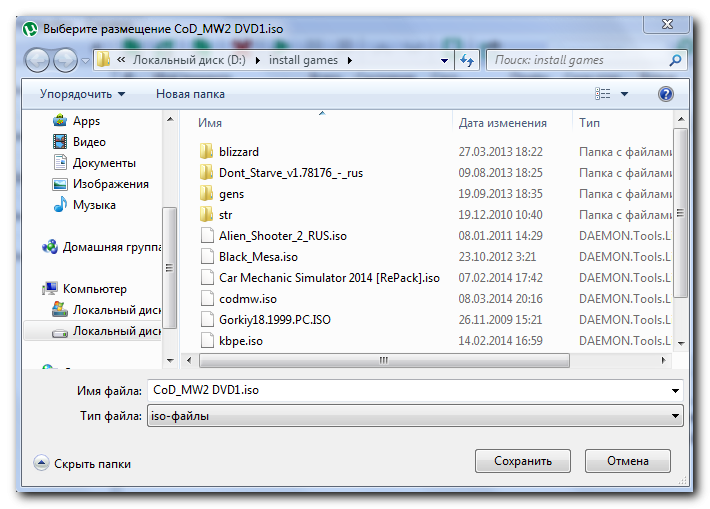Create a folder with Новая папка
Image resolution: width=710 pixels, height=509 pixels.
pos(190,94)
